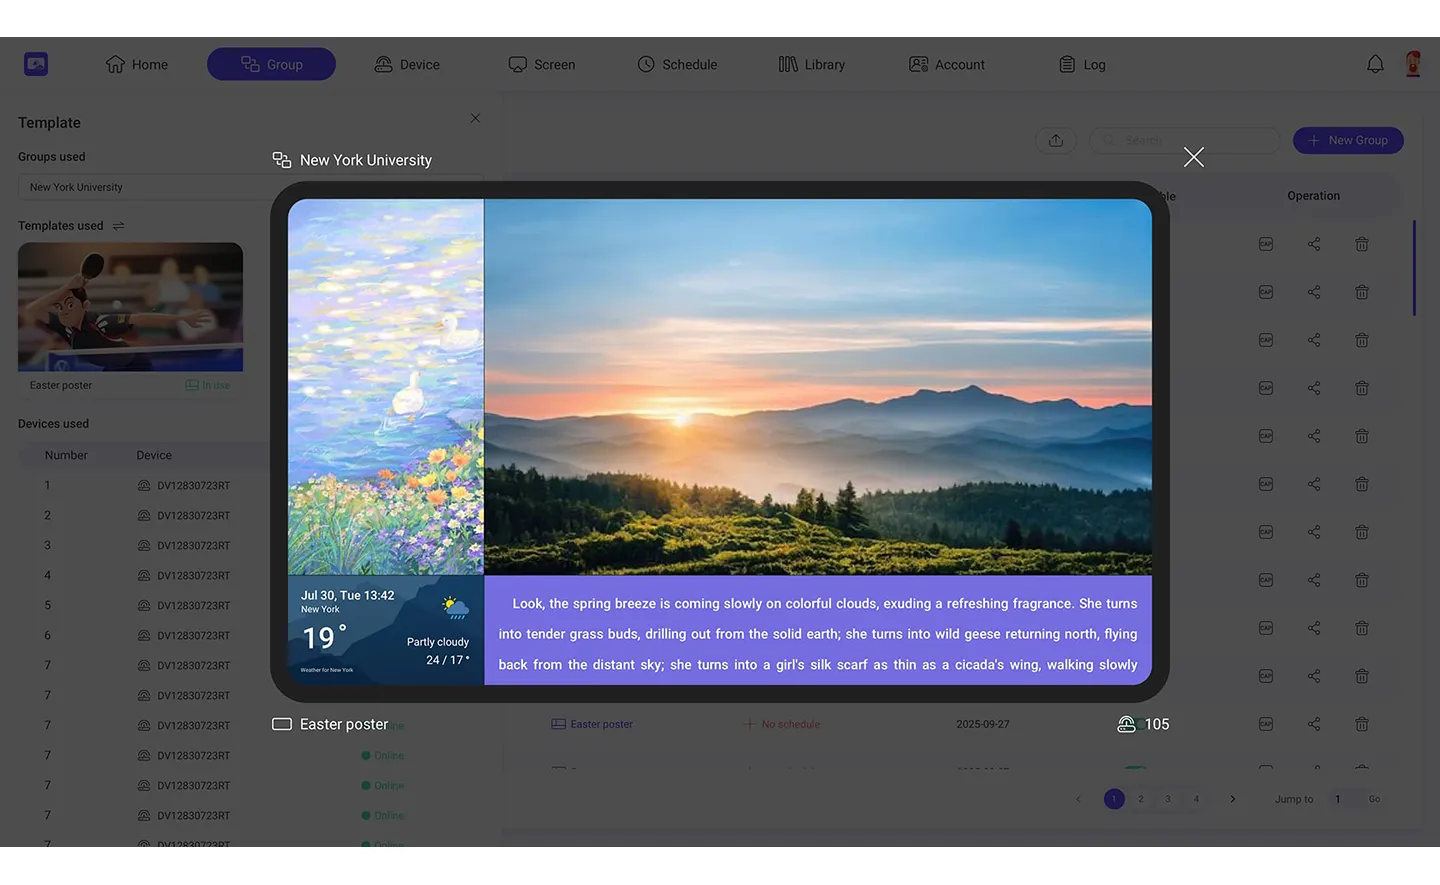
Task: Click the user avatar in the top bar
Action: 1413,64
